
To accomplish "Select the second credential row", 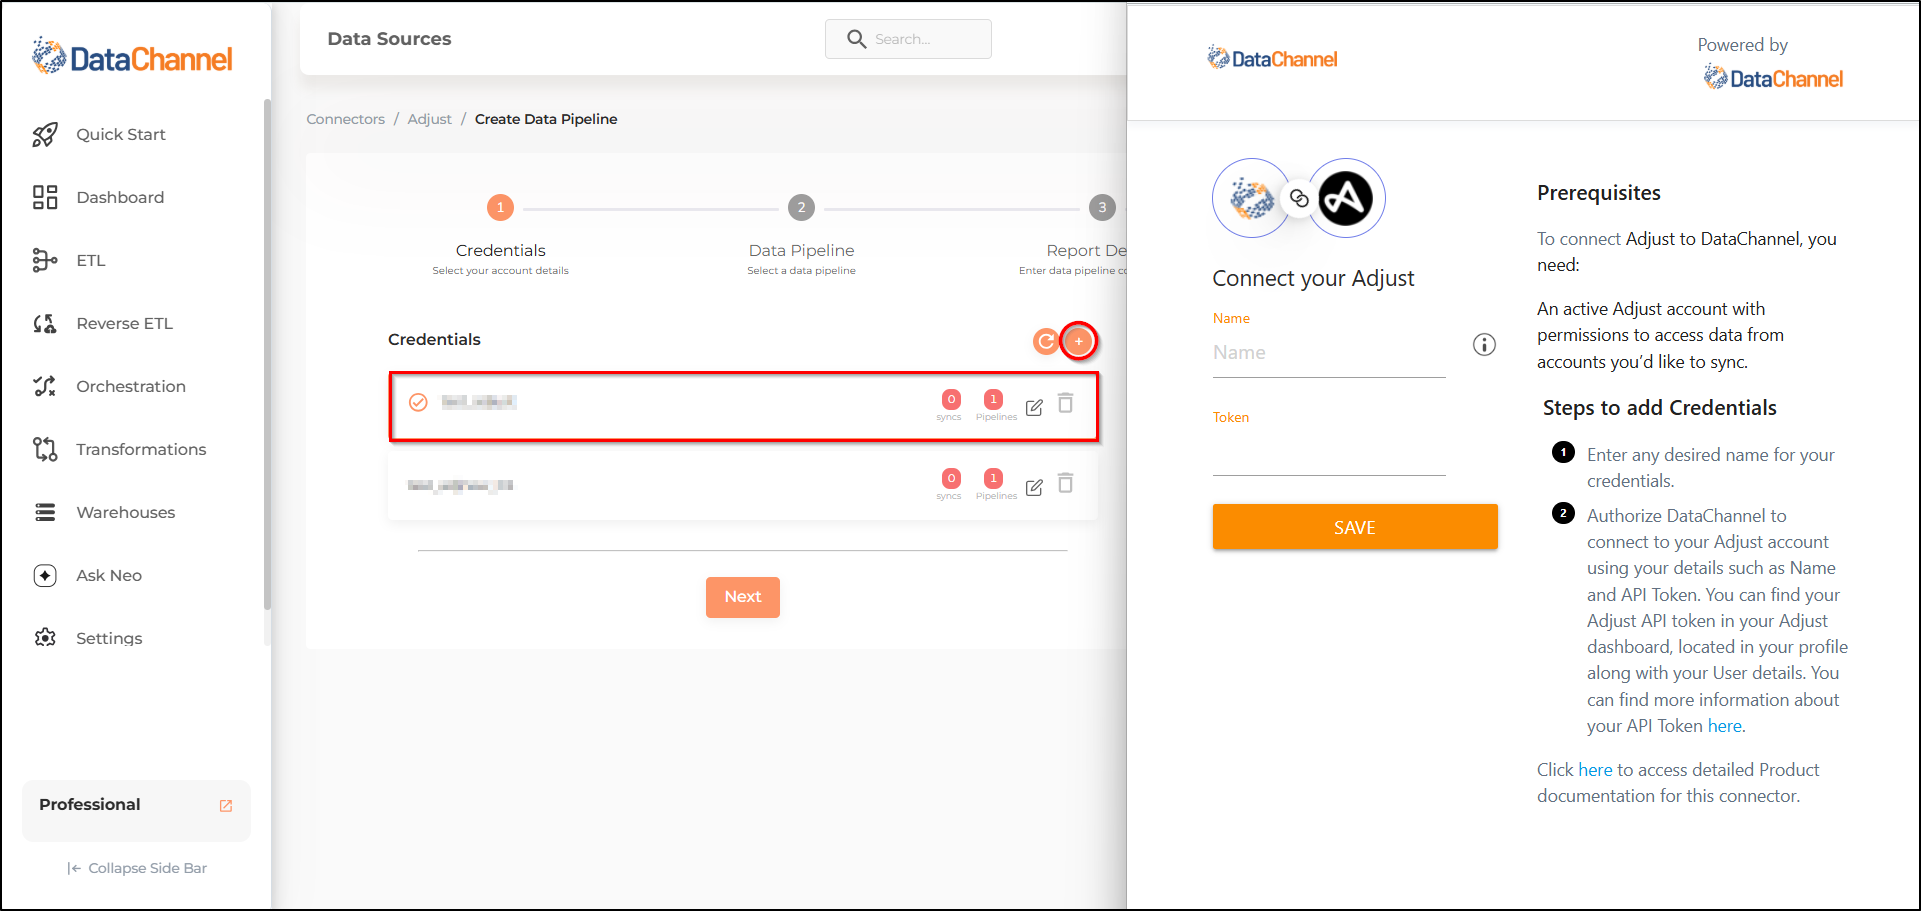I will point(742,485).
